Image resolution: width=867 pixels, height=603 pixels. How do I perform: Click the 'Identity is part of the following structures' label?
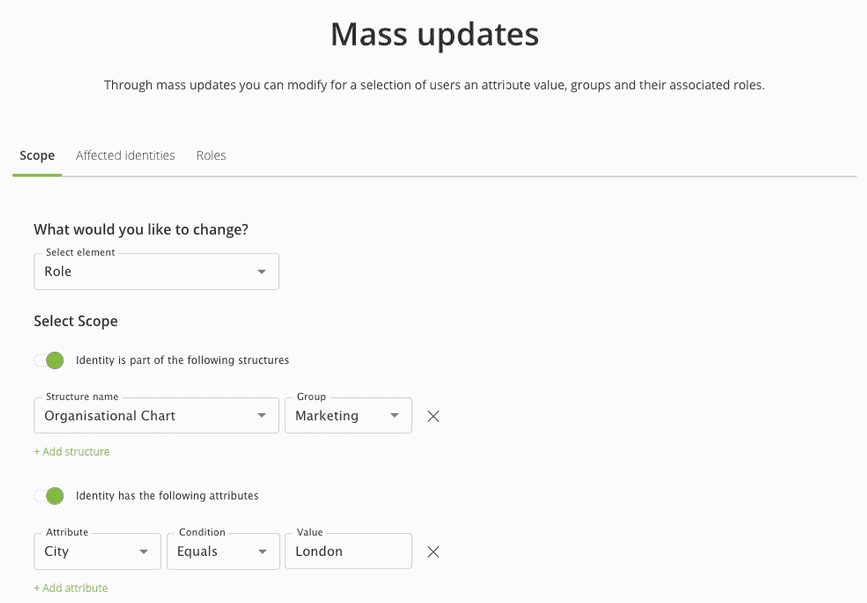pyautogui.click(x=182, y=360)
